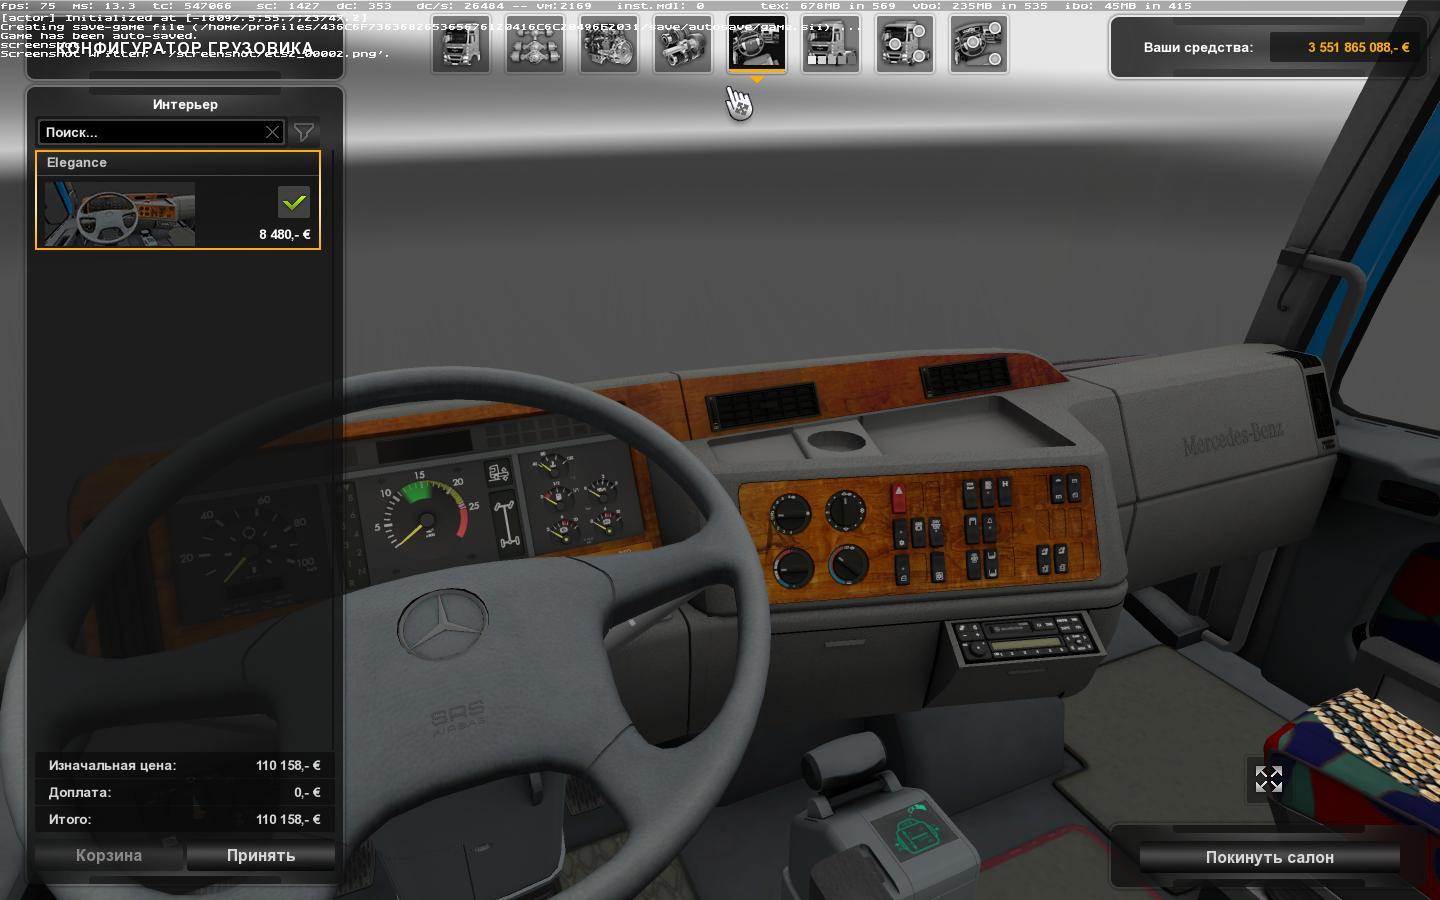The height and width of the screenshot is (900, 1440).
Task: Select the interior steering wheel tab
Action: pos(757,45)
